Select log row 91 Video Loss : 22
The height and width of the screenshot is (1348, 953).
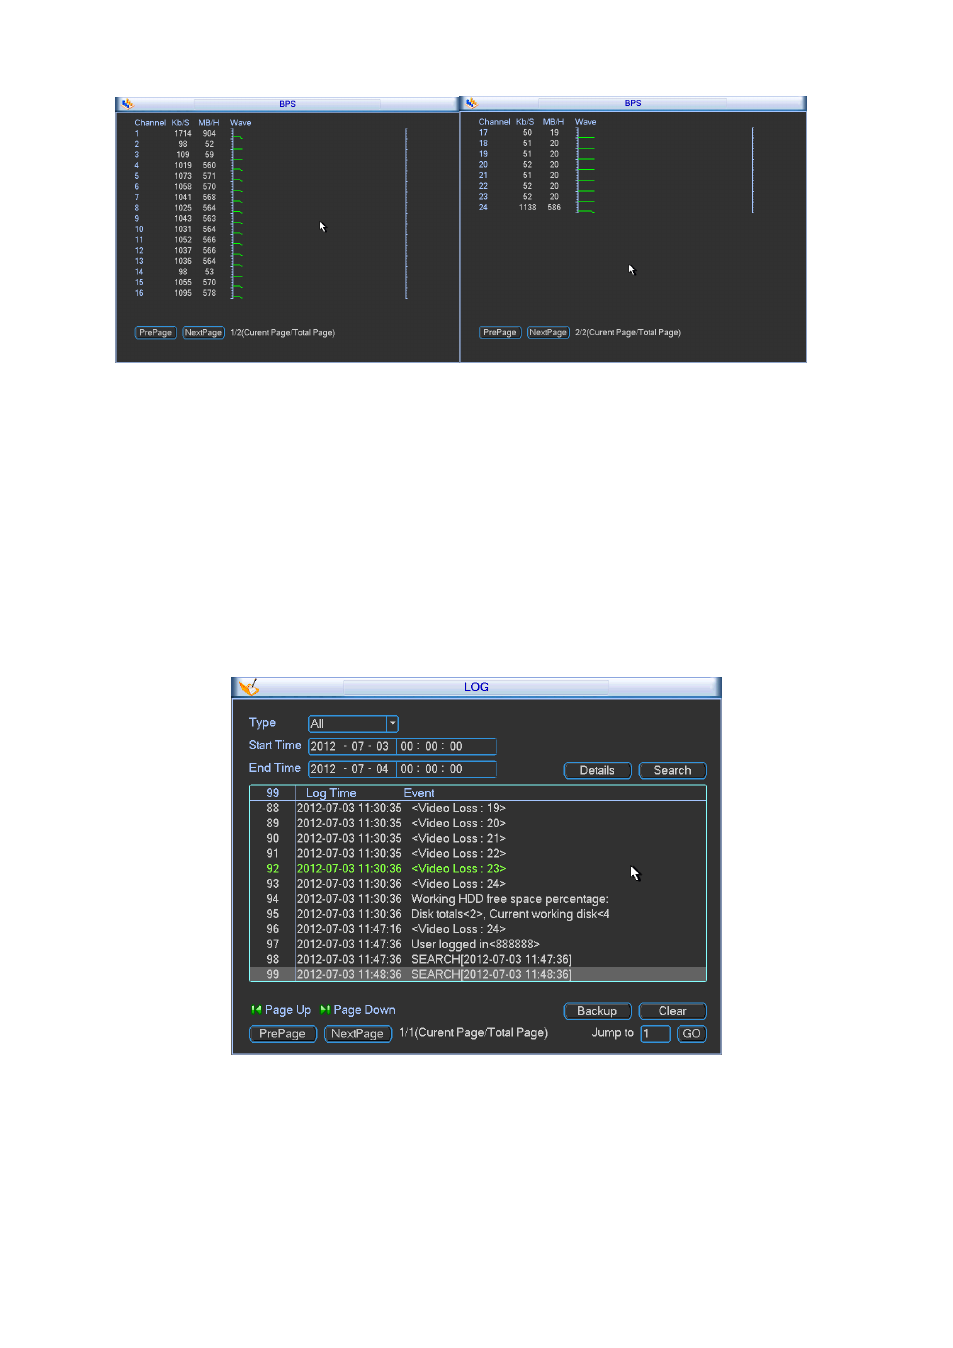point(478,854)
